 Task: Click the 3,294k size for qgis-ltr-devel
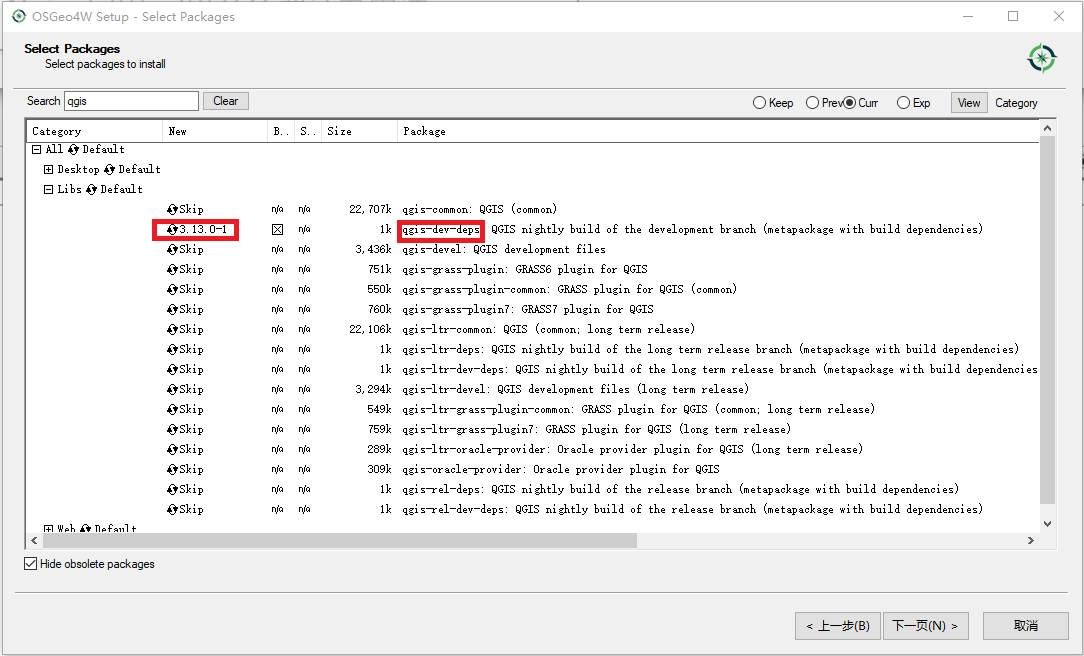(x=373, y=390)
